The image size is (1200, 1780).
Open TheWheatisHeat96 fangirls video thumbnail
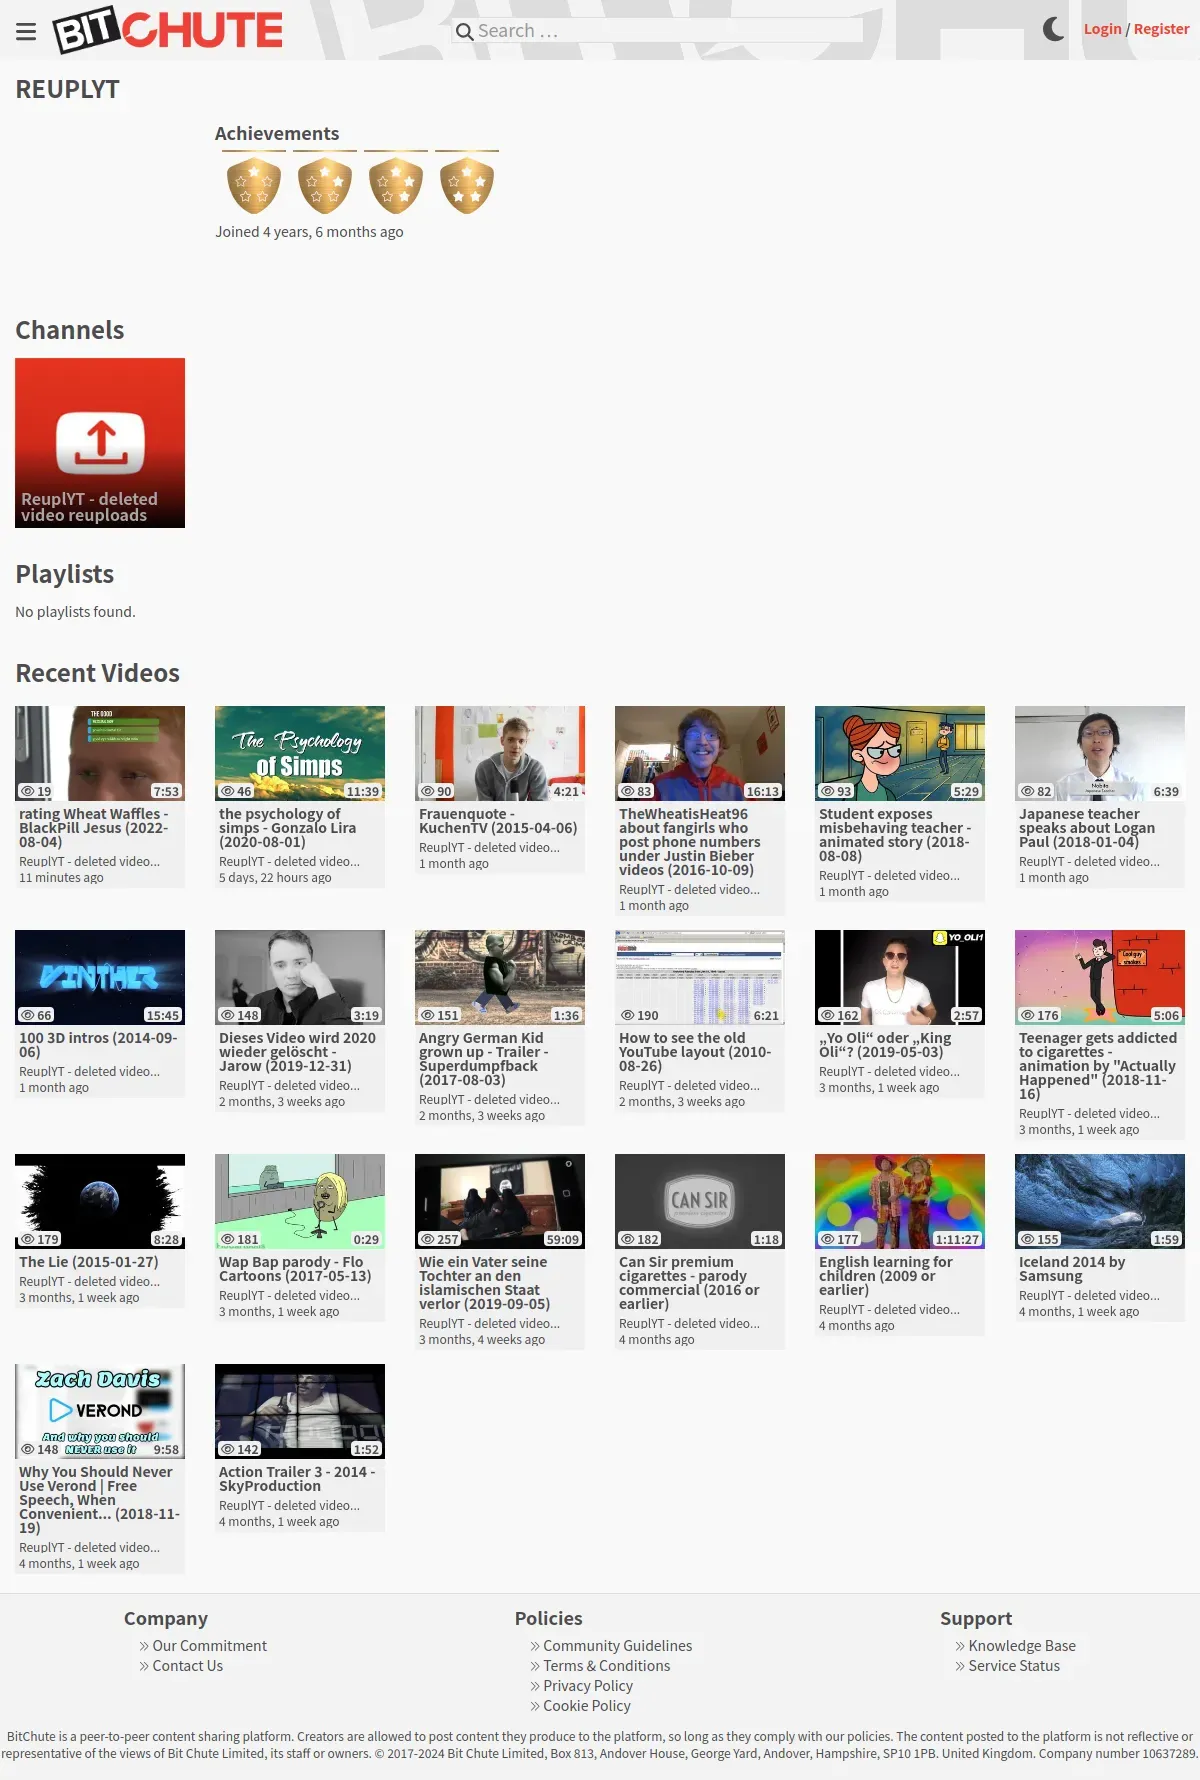[x=700, y=753]
